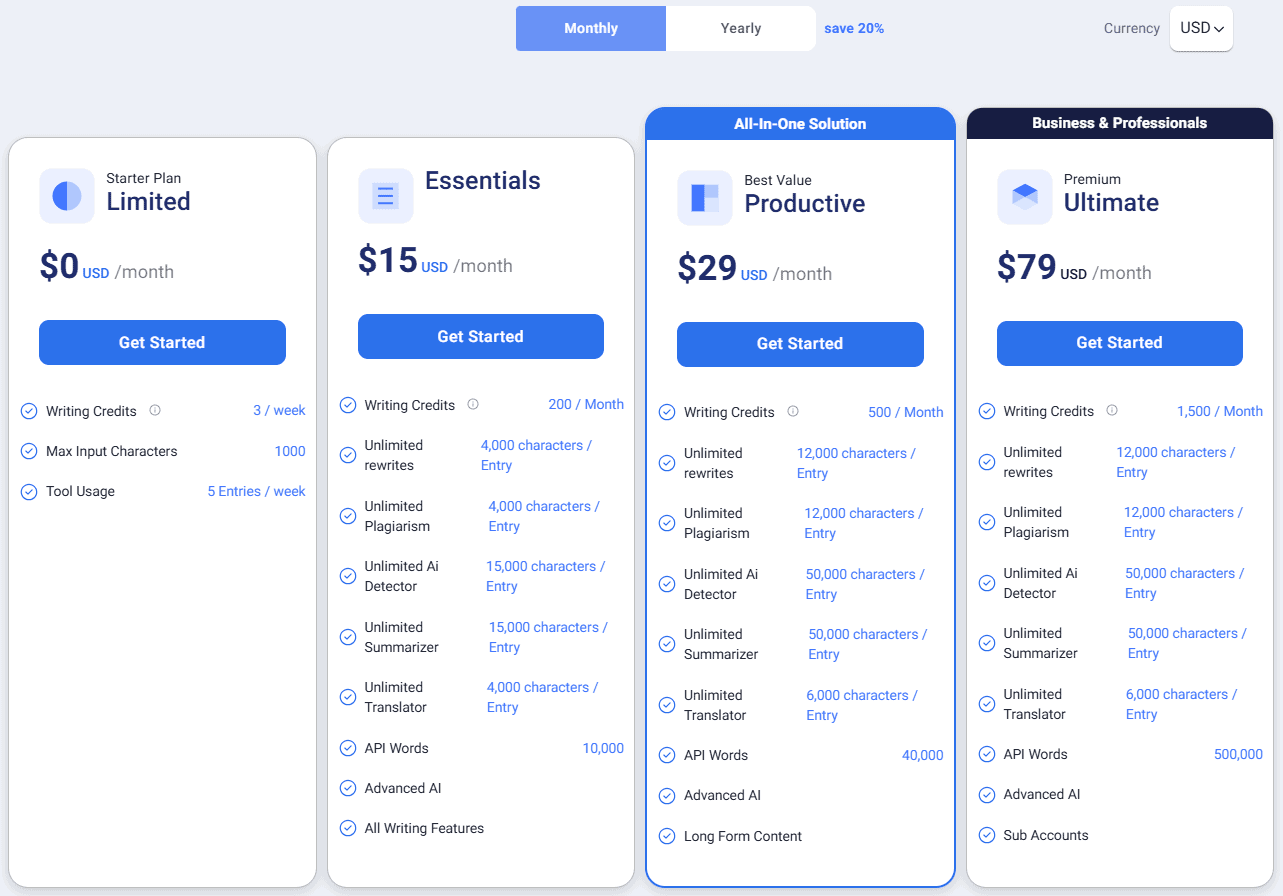Click check icon beside Limited Writing Credits

click(29, 411)
